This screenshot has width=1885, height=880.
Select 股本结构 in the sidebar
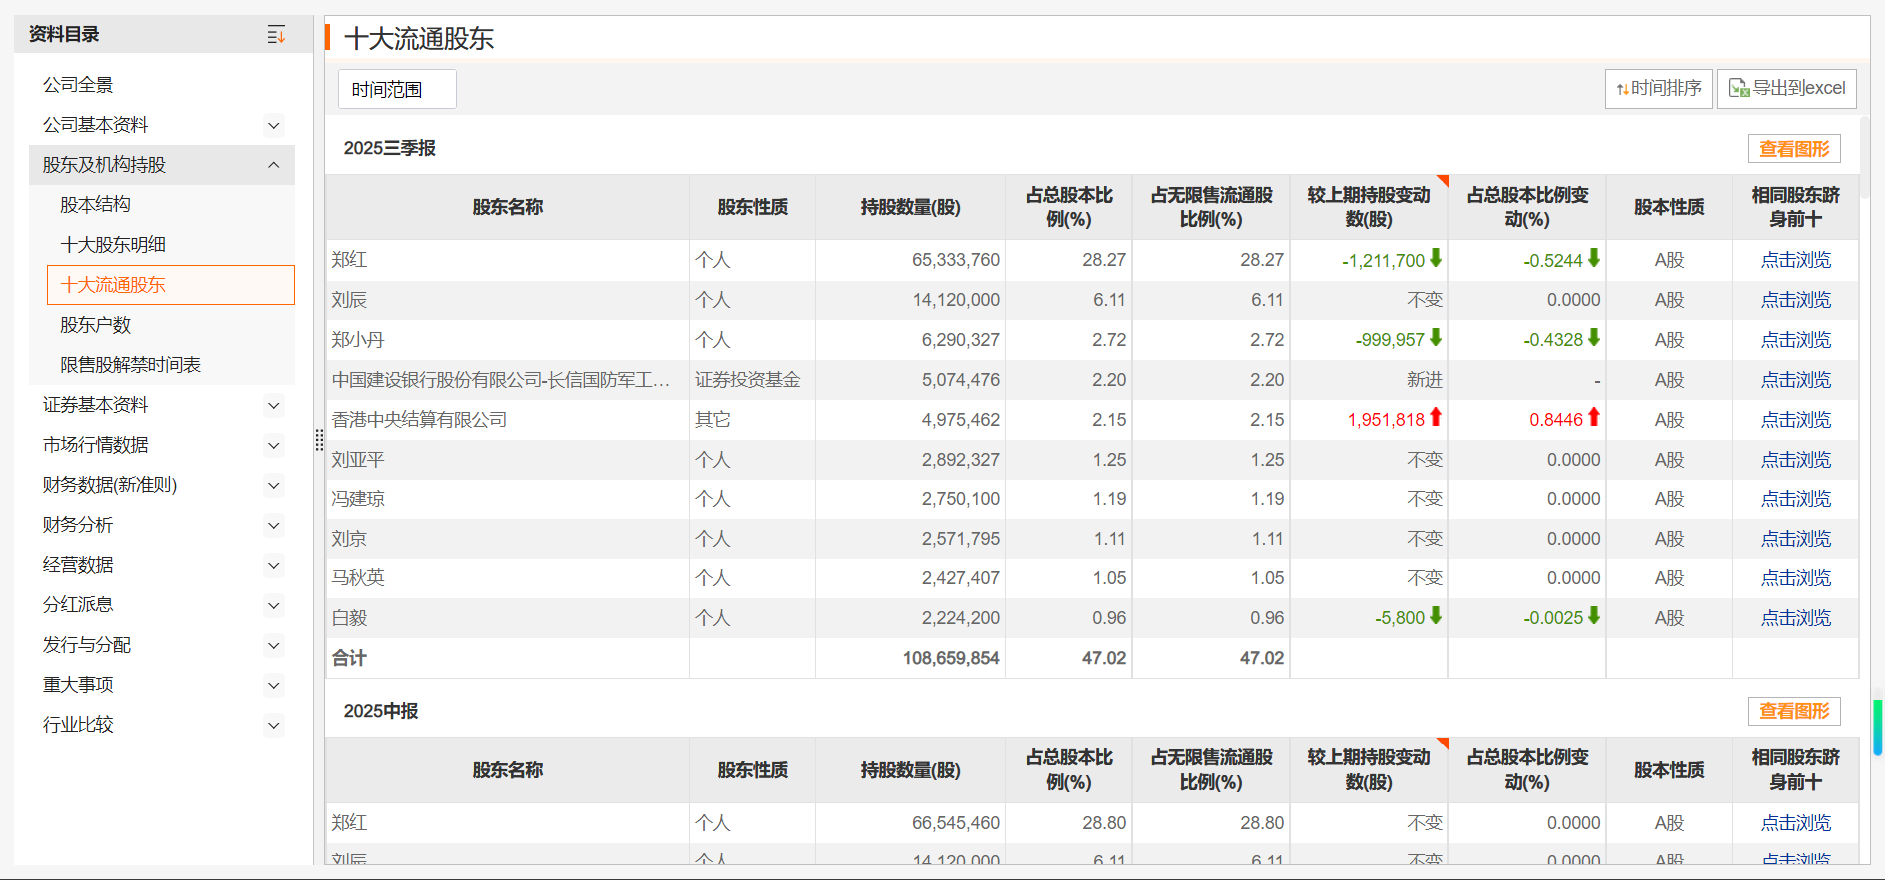click(95, 205)
